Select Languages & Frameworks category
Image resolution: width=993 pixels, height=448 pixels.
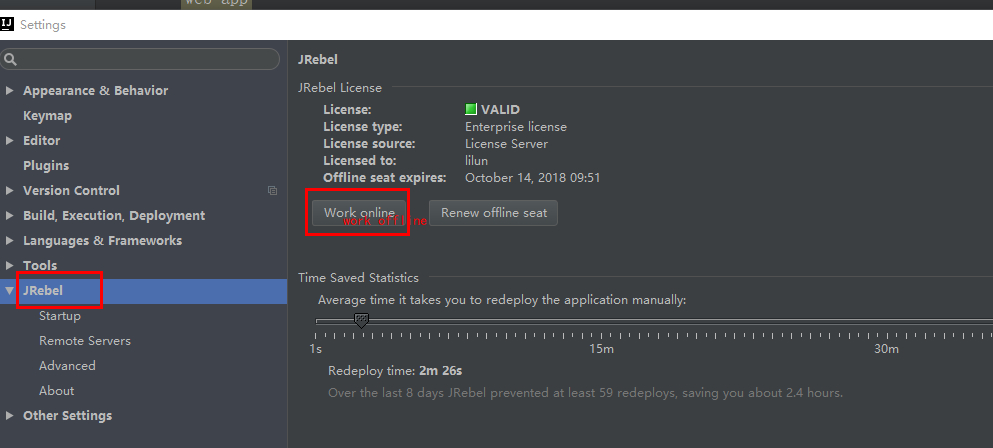tap(103, 241)
